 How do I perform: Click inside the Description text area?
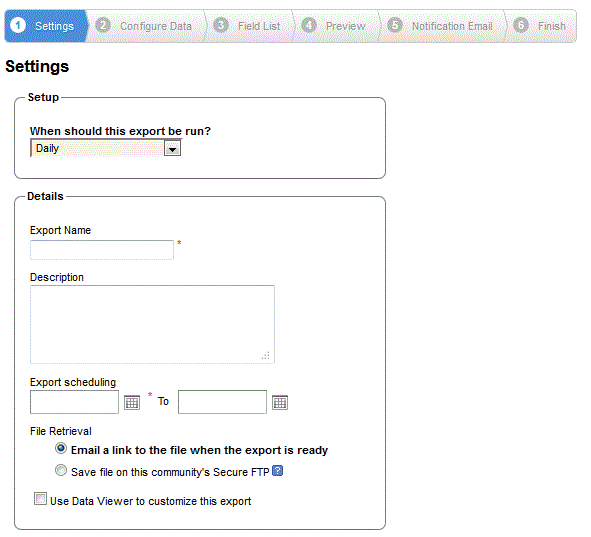click(x=152, y=324)
